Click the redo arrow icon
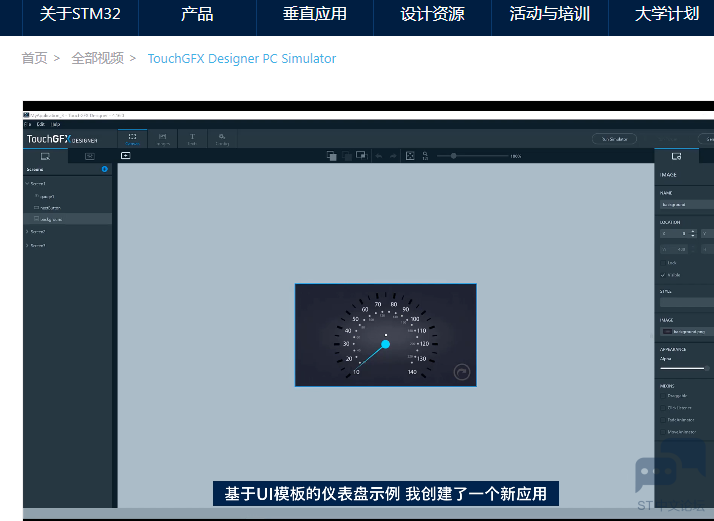Screen dimensions: 714x521 click(x=393, y=156)
